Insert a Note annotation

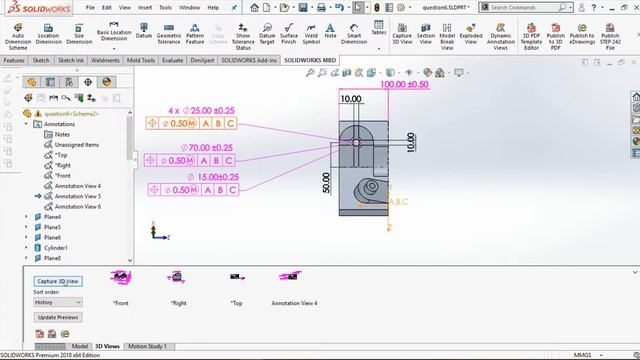click(330, 31)
